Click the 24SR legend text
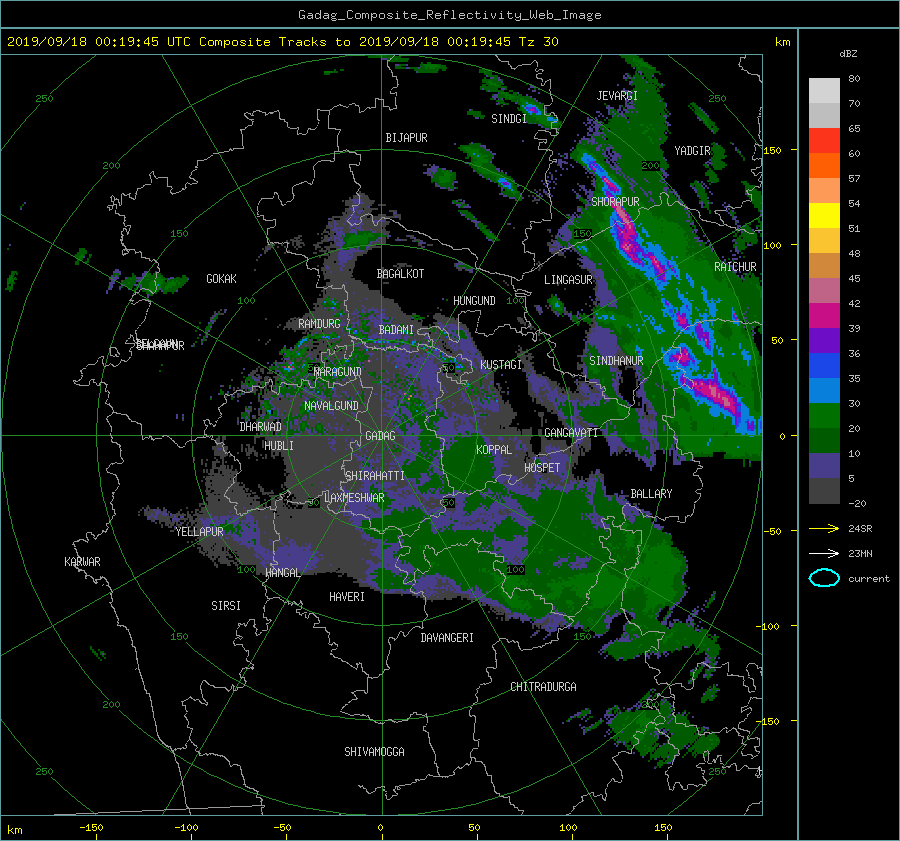 [x=860, y=528]
